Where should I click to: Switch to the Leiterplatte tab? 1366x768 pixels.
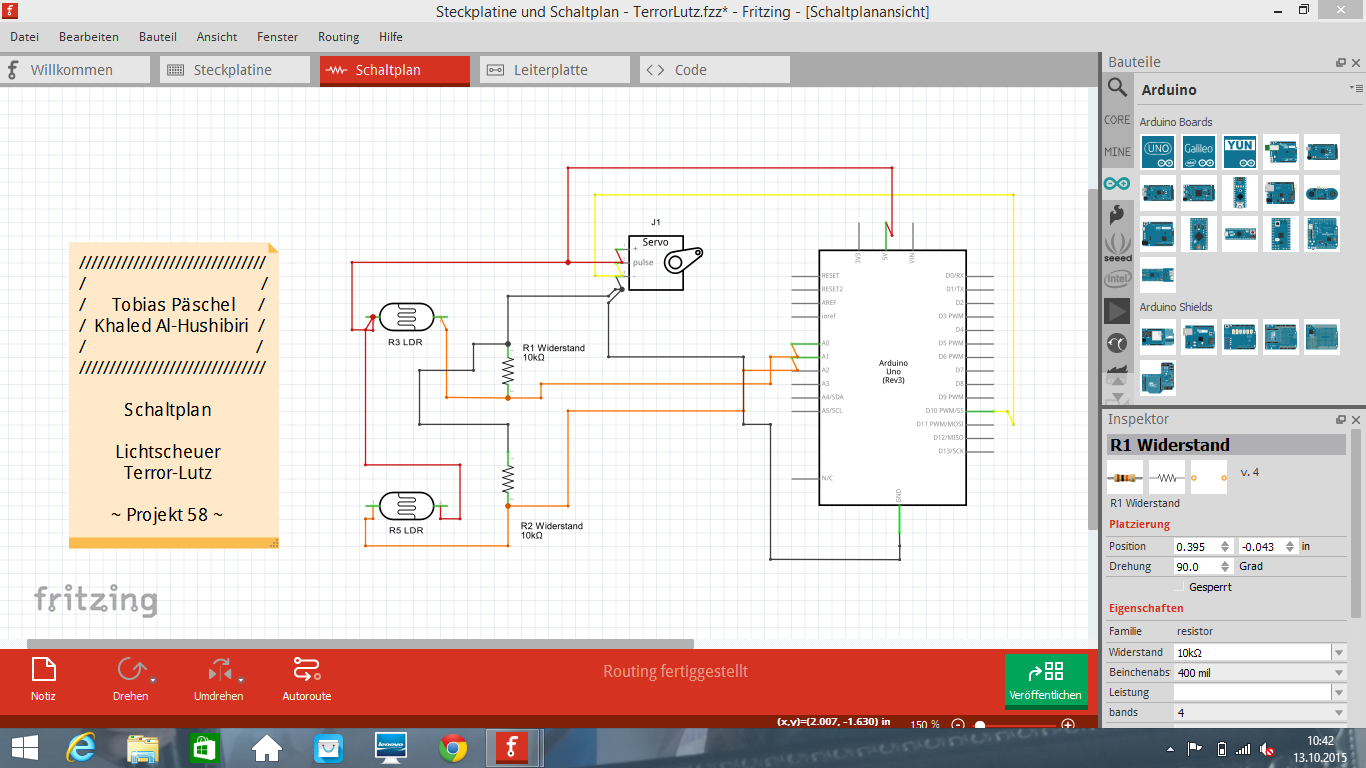click(x=550, y=70)
